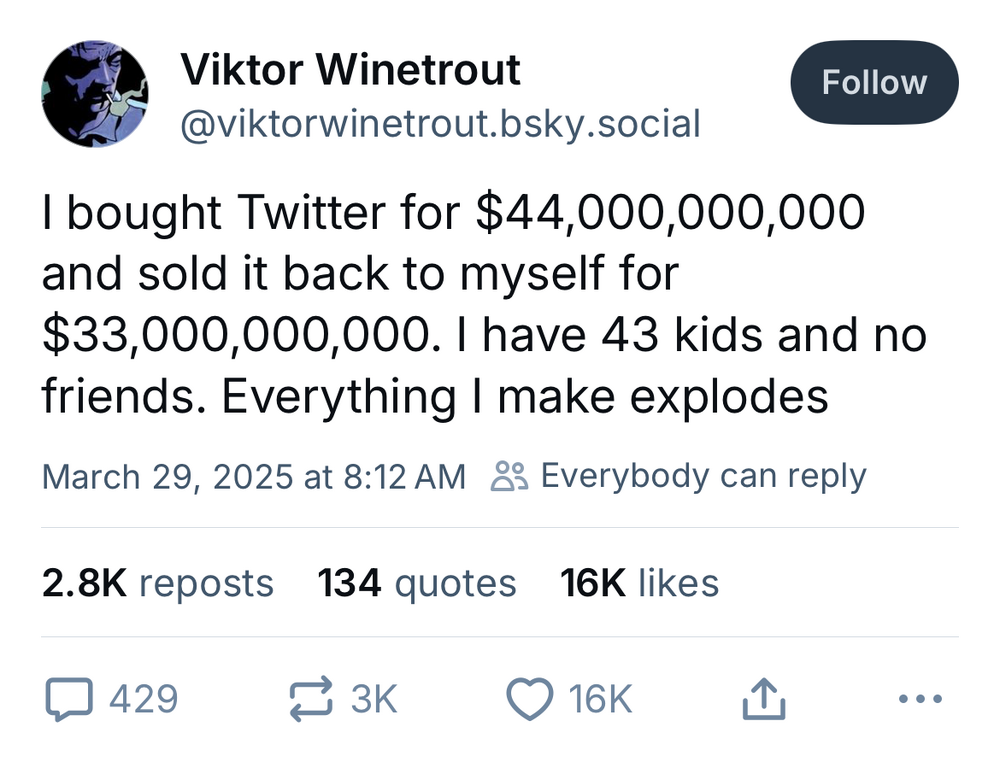Click the $33,000,000,000 amount in the post

(x=238, y=336)
